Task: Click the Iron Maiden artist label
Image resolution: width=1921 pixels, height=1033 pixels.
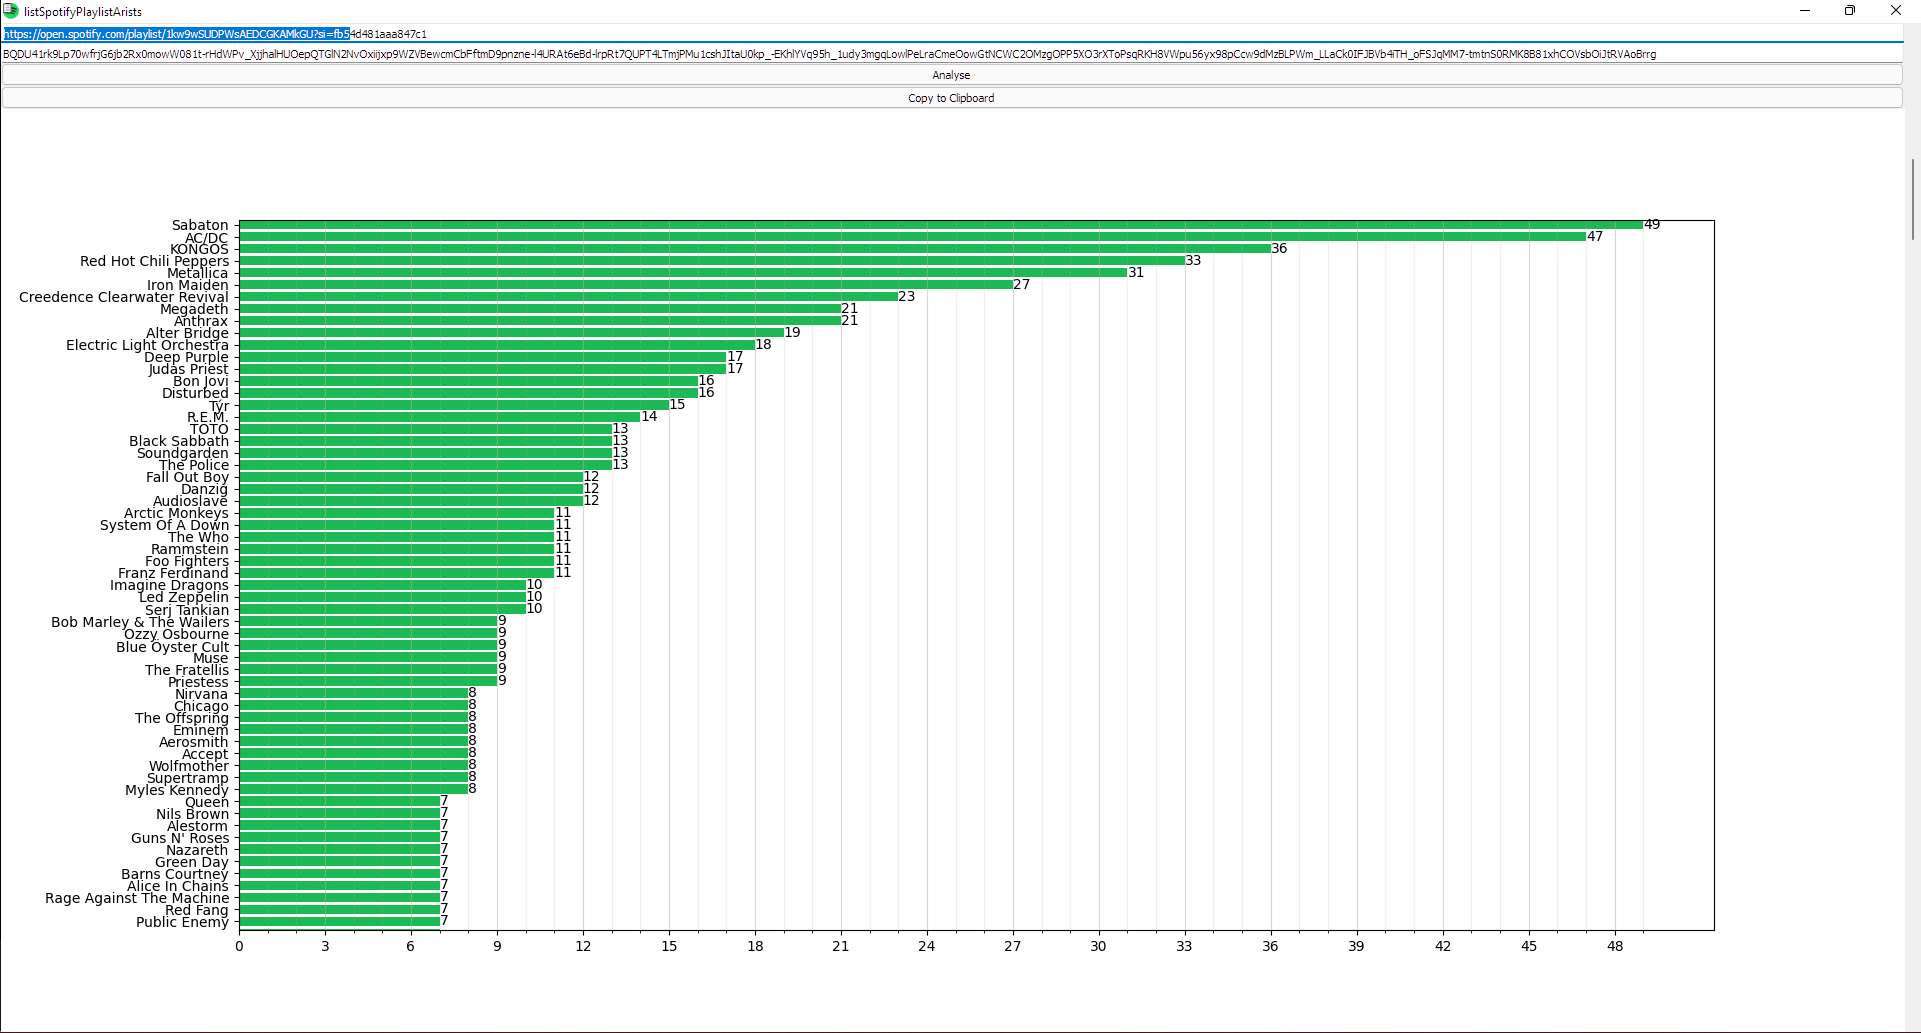Action: [x=188, y=285]
